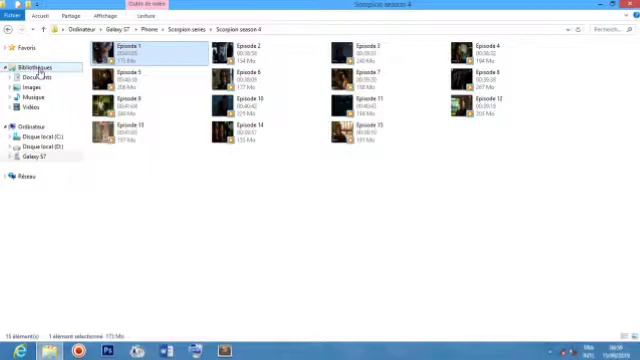The height and width of the screenshot is (360, 640).
Task: Open Disque local (D:)
Action: [x=42, y=147]
